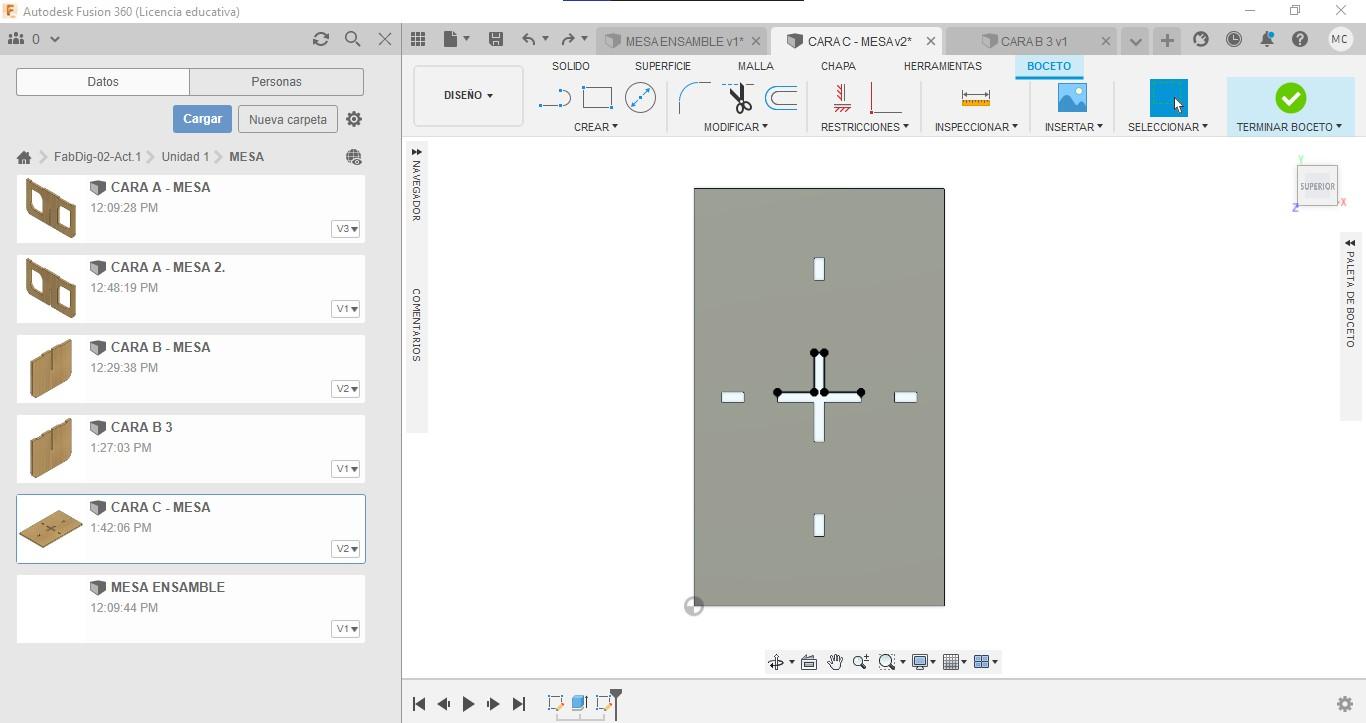Activate the Trim scissors tool
1366x723 pixels.
click(x=740, y=98)
